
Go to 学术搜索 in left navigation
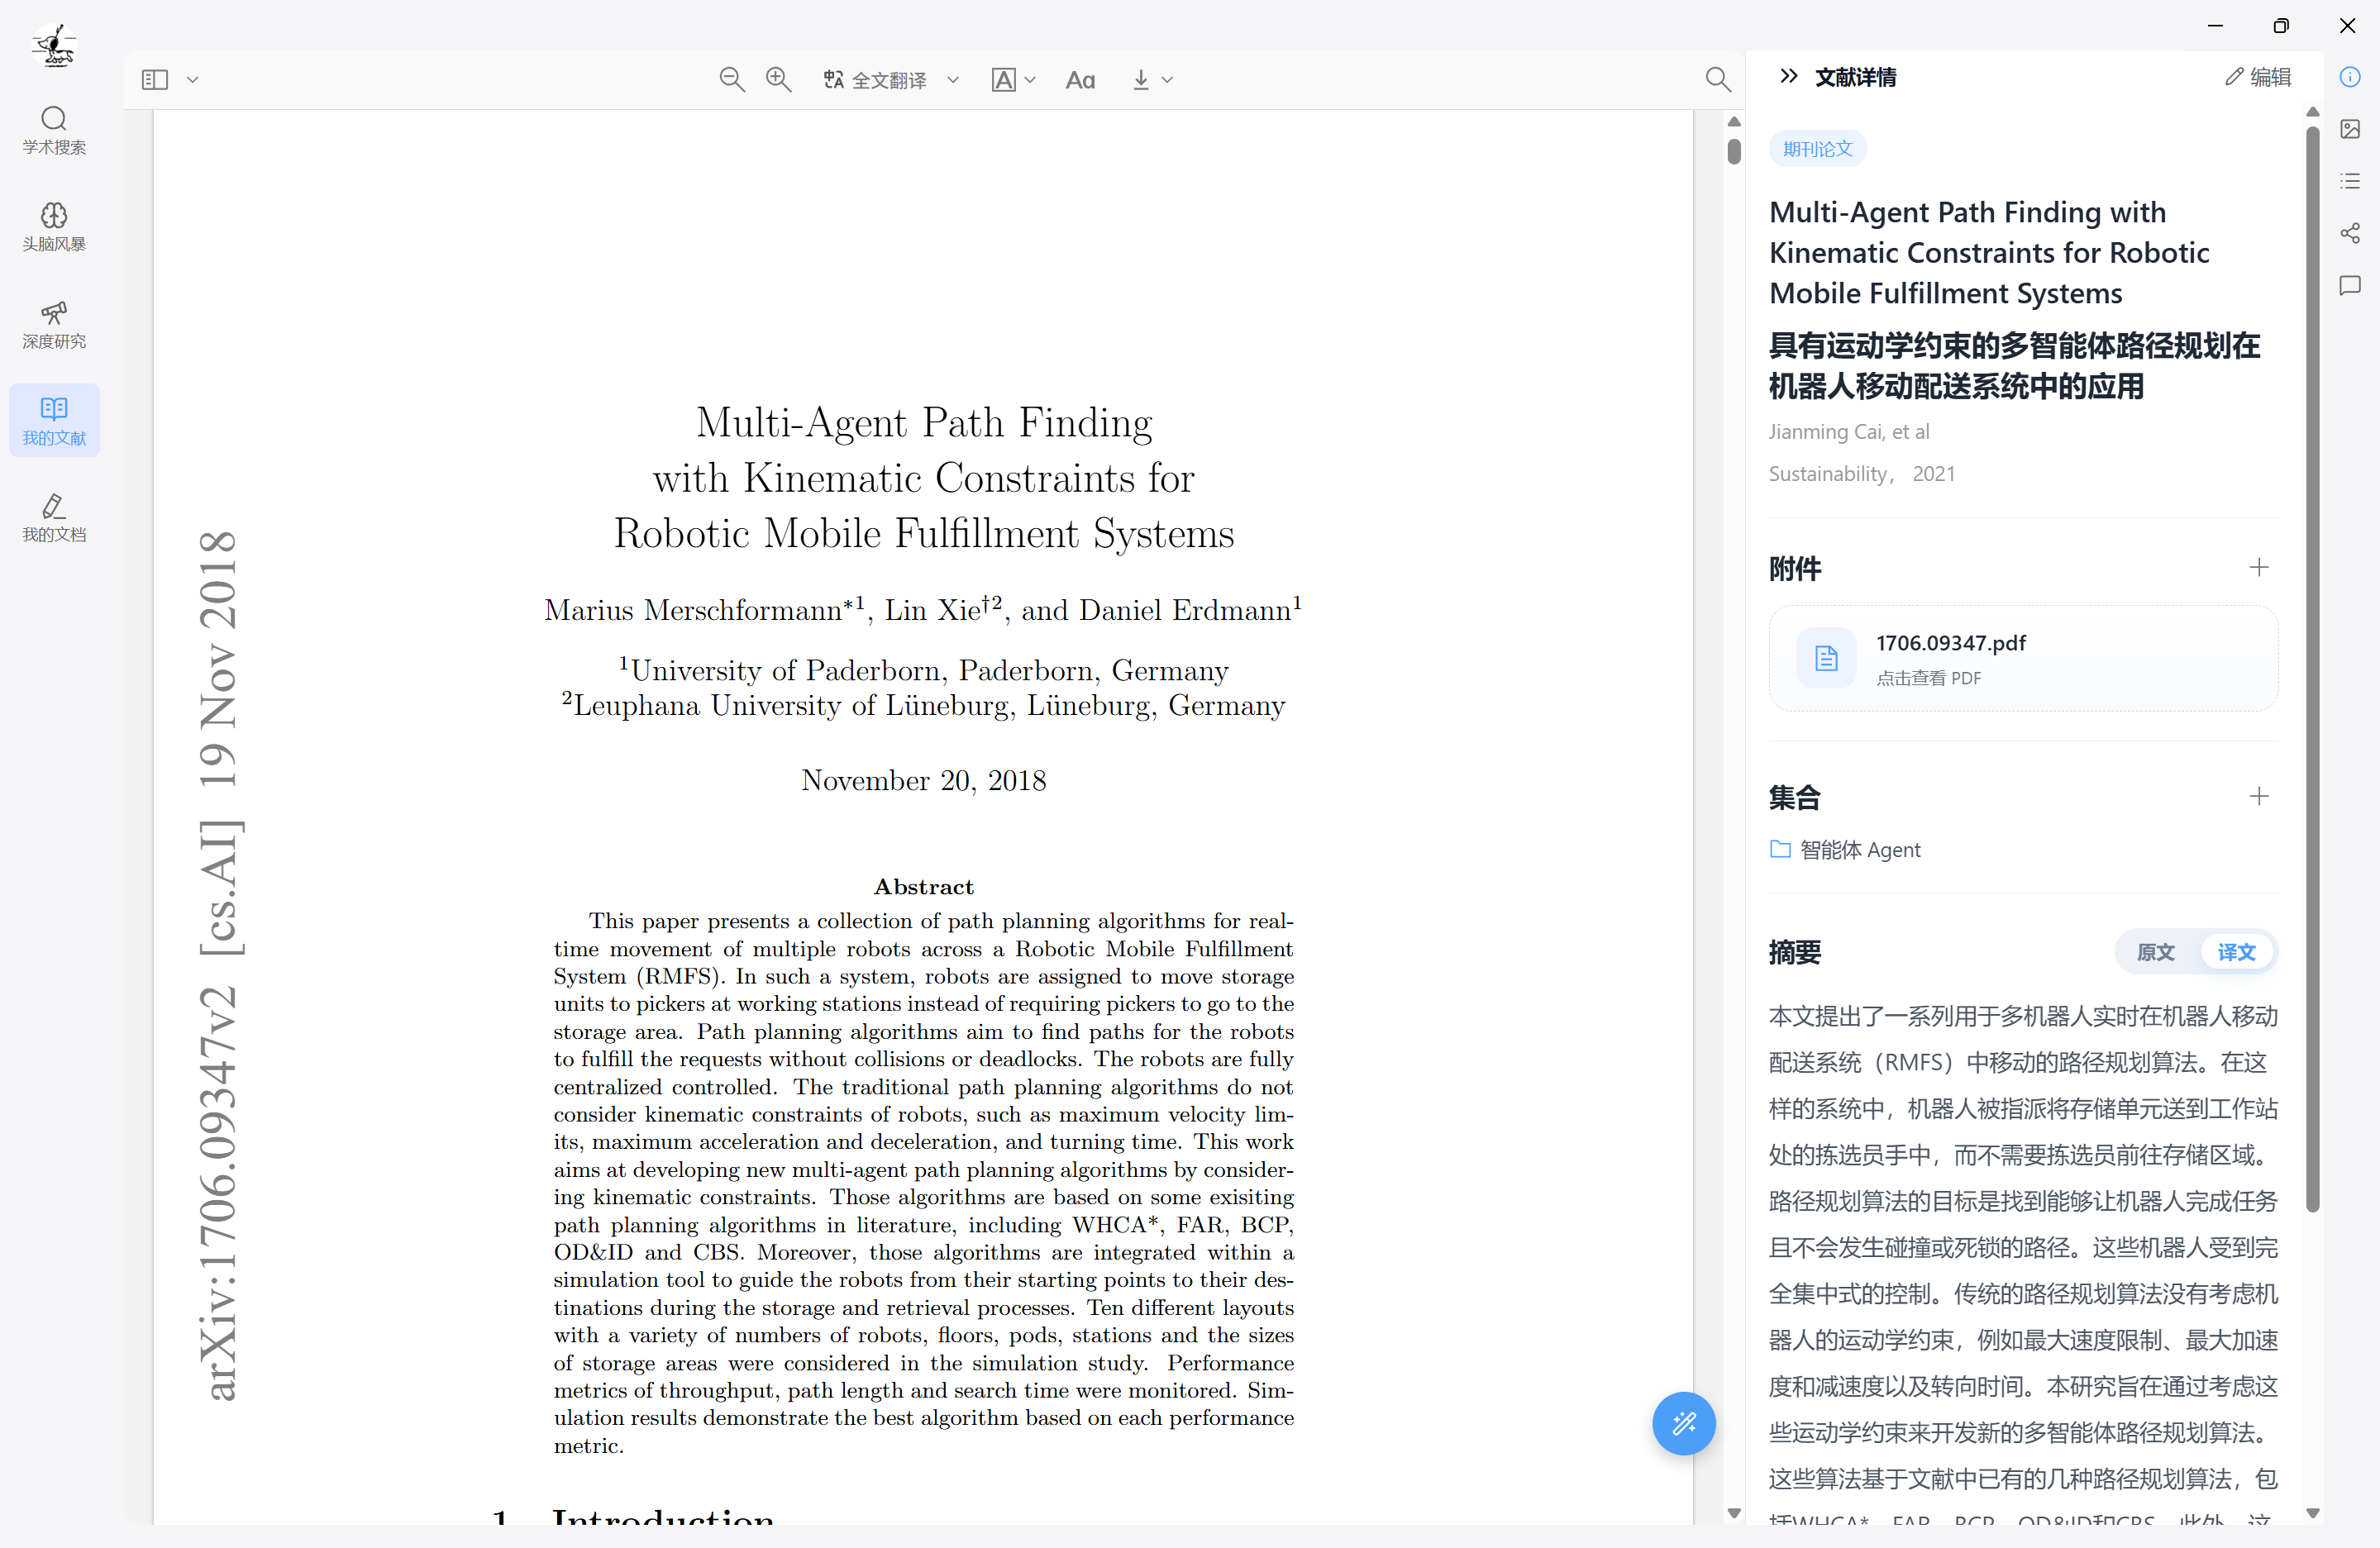click(54, 130)
